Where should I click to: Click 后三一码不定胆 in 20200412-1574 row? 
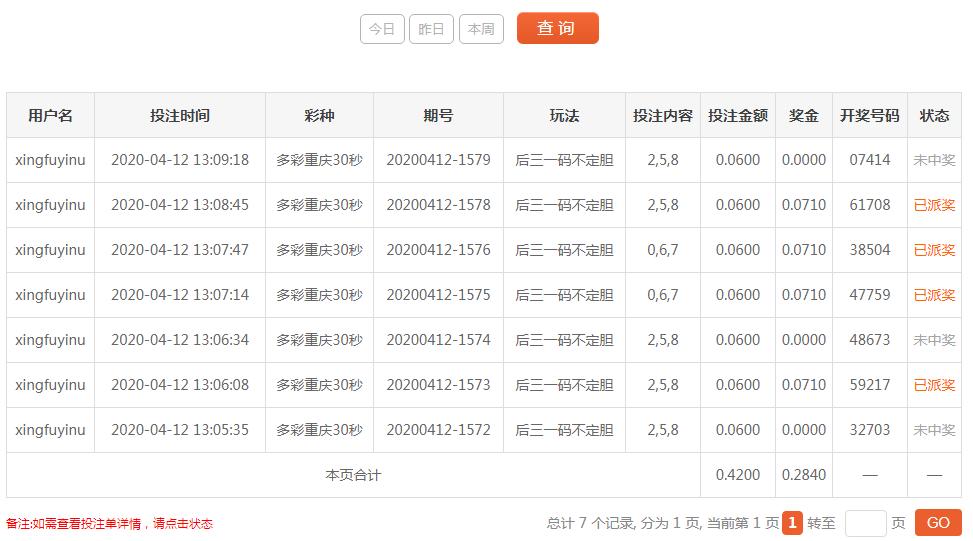(564, 340)
